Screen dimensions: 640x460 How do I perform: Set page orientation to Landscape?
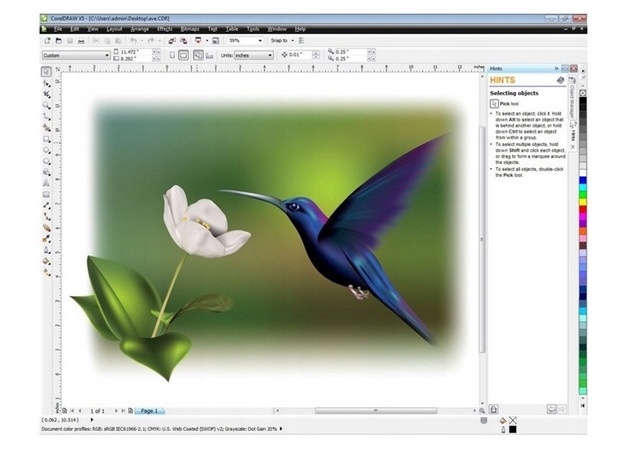[184, 55]
